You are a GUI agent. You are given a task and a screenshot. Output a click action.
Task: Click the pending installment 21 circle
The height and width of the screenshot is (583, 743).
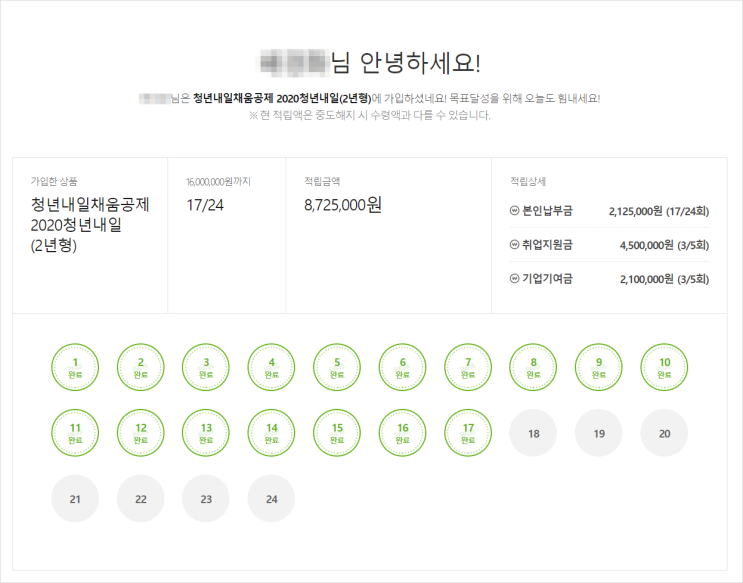(75, 498)
